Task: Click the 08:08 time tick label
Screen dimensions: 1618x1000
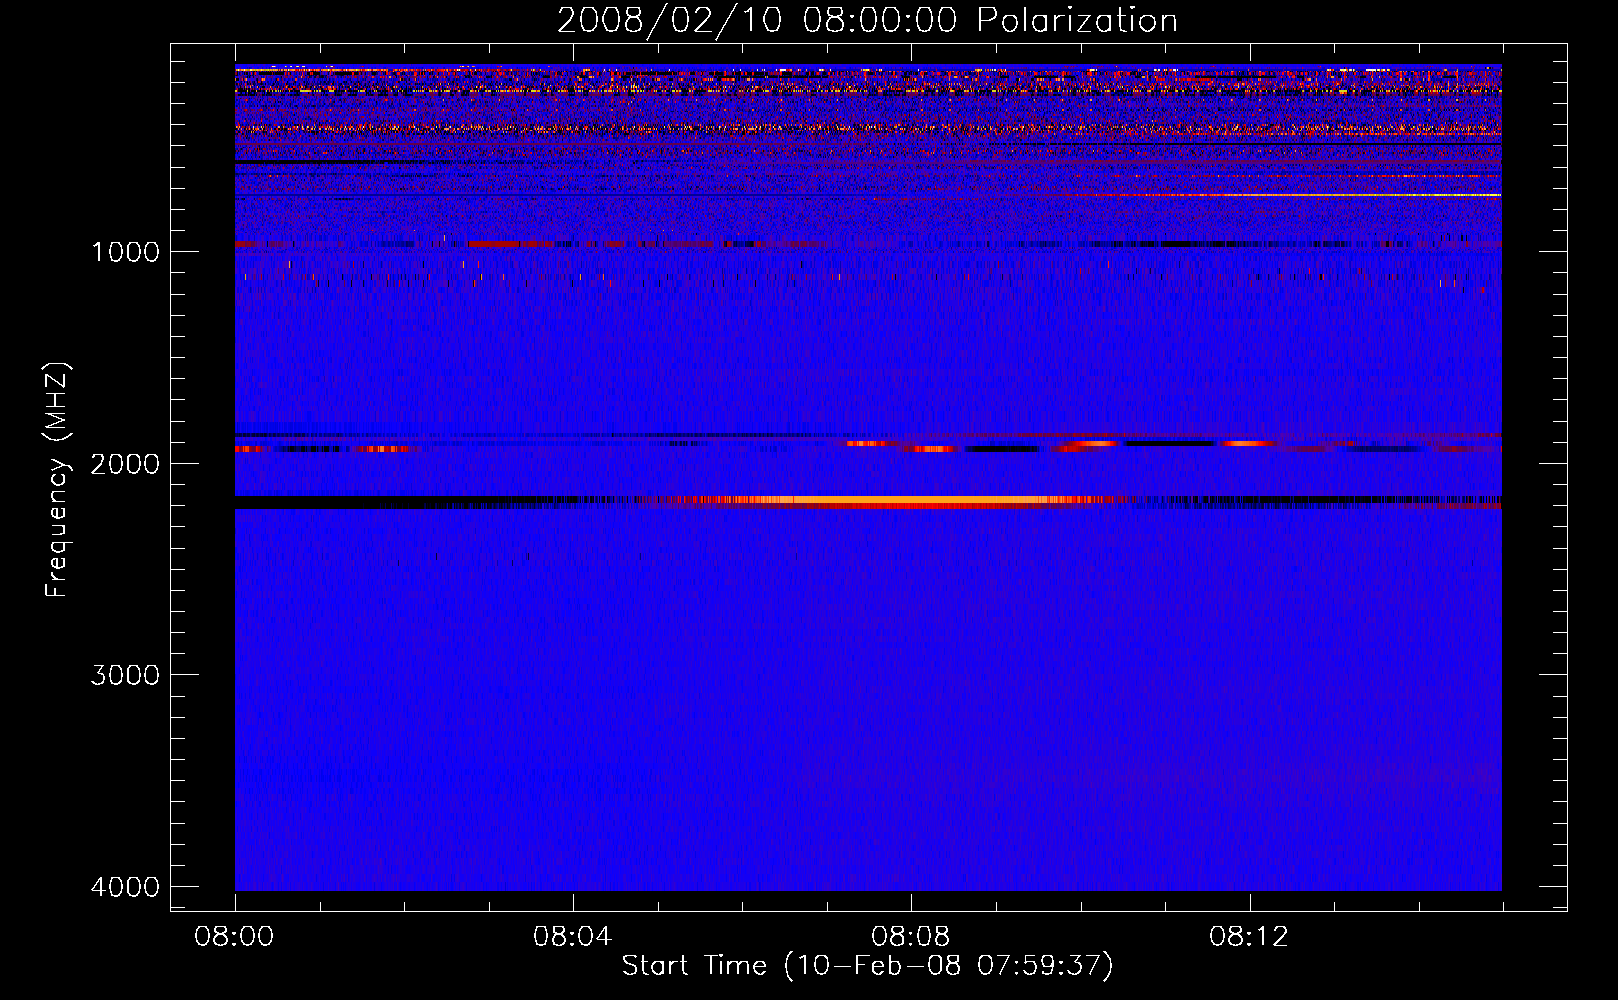Action: click(x=911, y=937)
